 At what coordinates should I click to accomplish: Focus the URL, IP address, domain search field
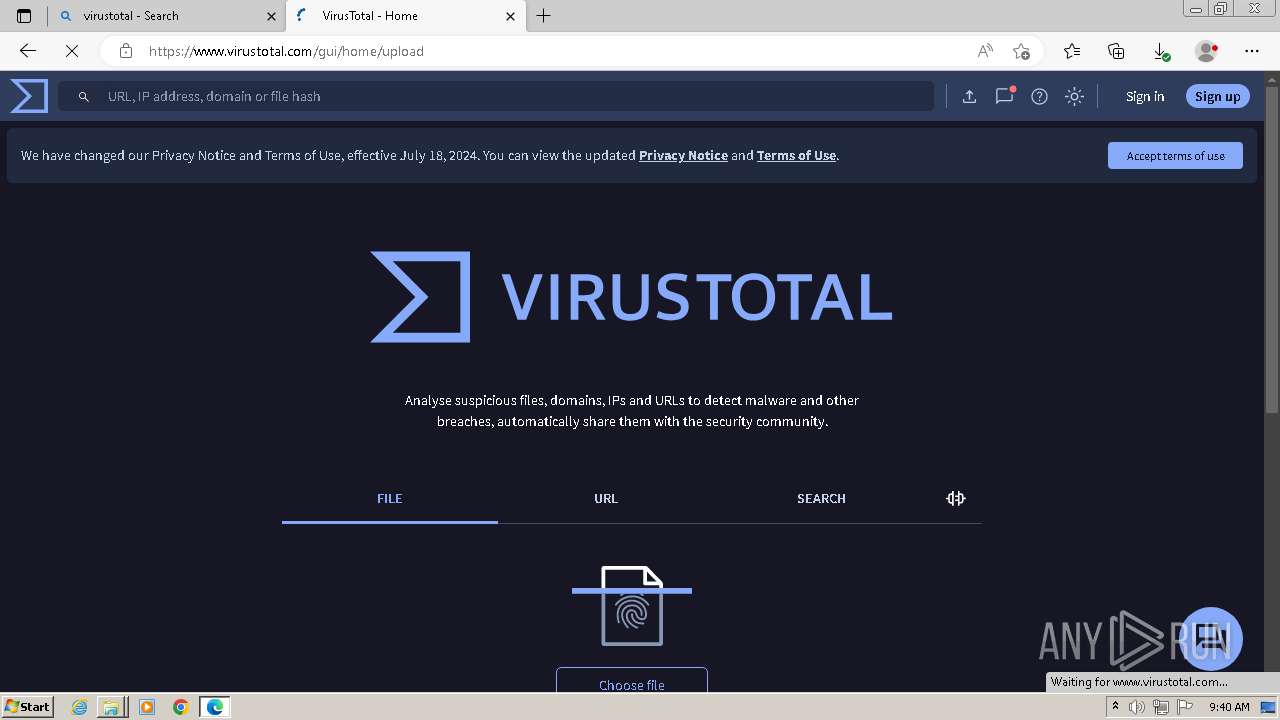[x=496, y=96]
